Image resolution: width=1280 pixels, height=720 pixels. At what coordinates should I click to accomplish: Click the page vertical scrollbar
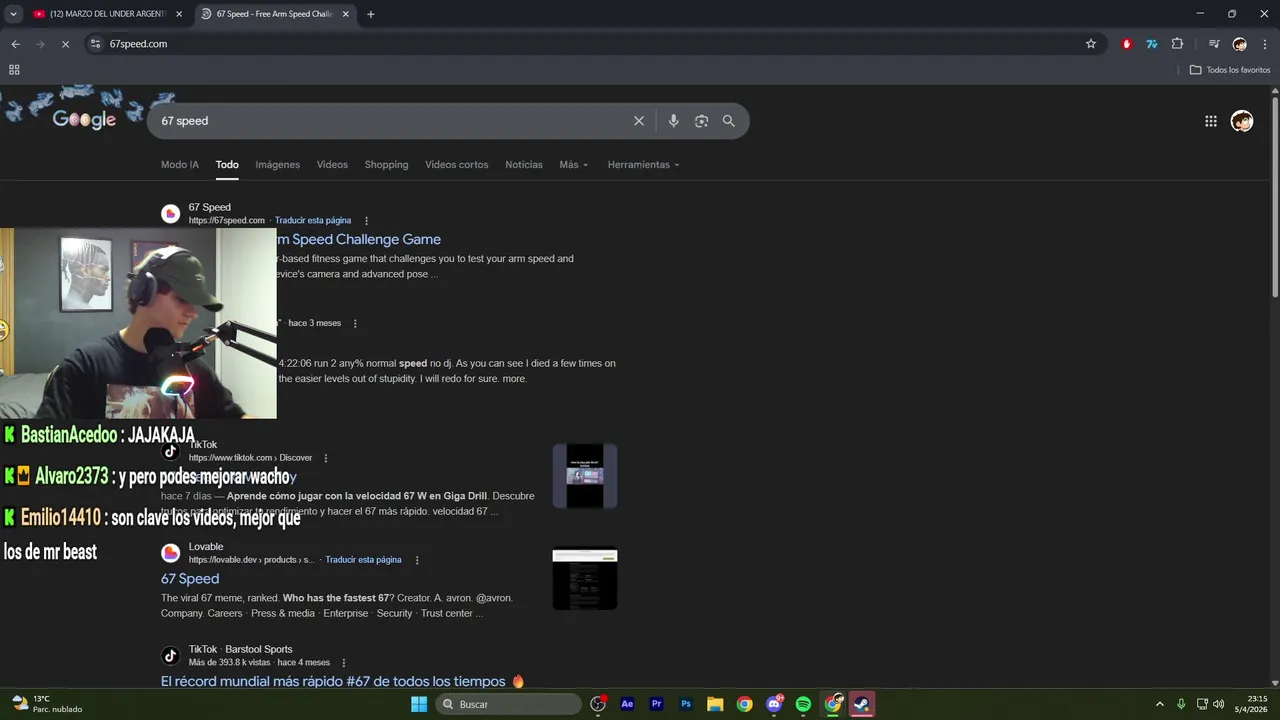click(1275, 196)
